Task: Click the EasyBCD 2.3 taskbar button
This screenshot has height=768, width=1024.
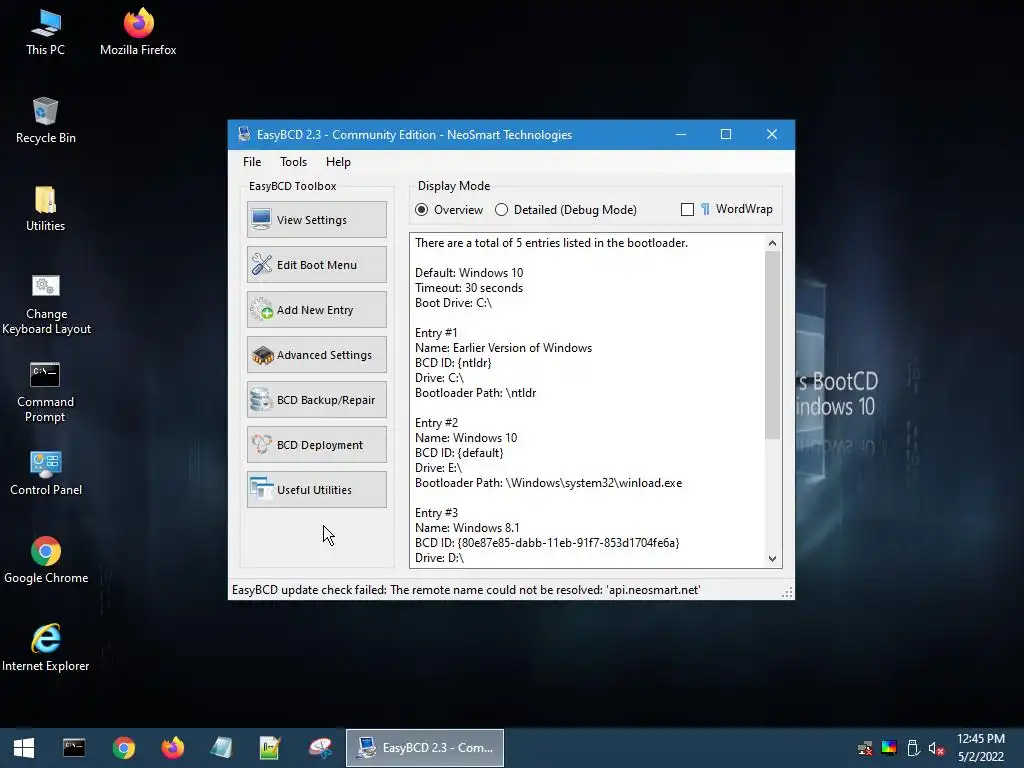Action: coord(424,748)
